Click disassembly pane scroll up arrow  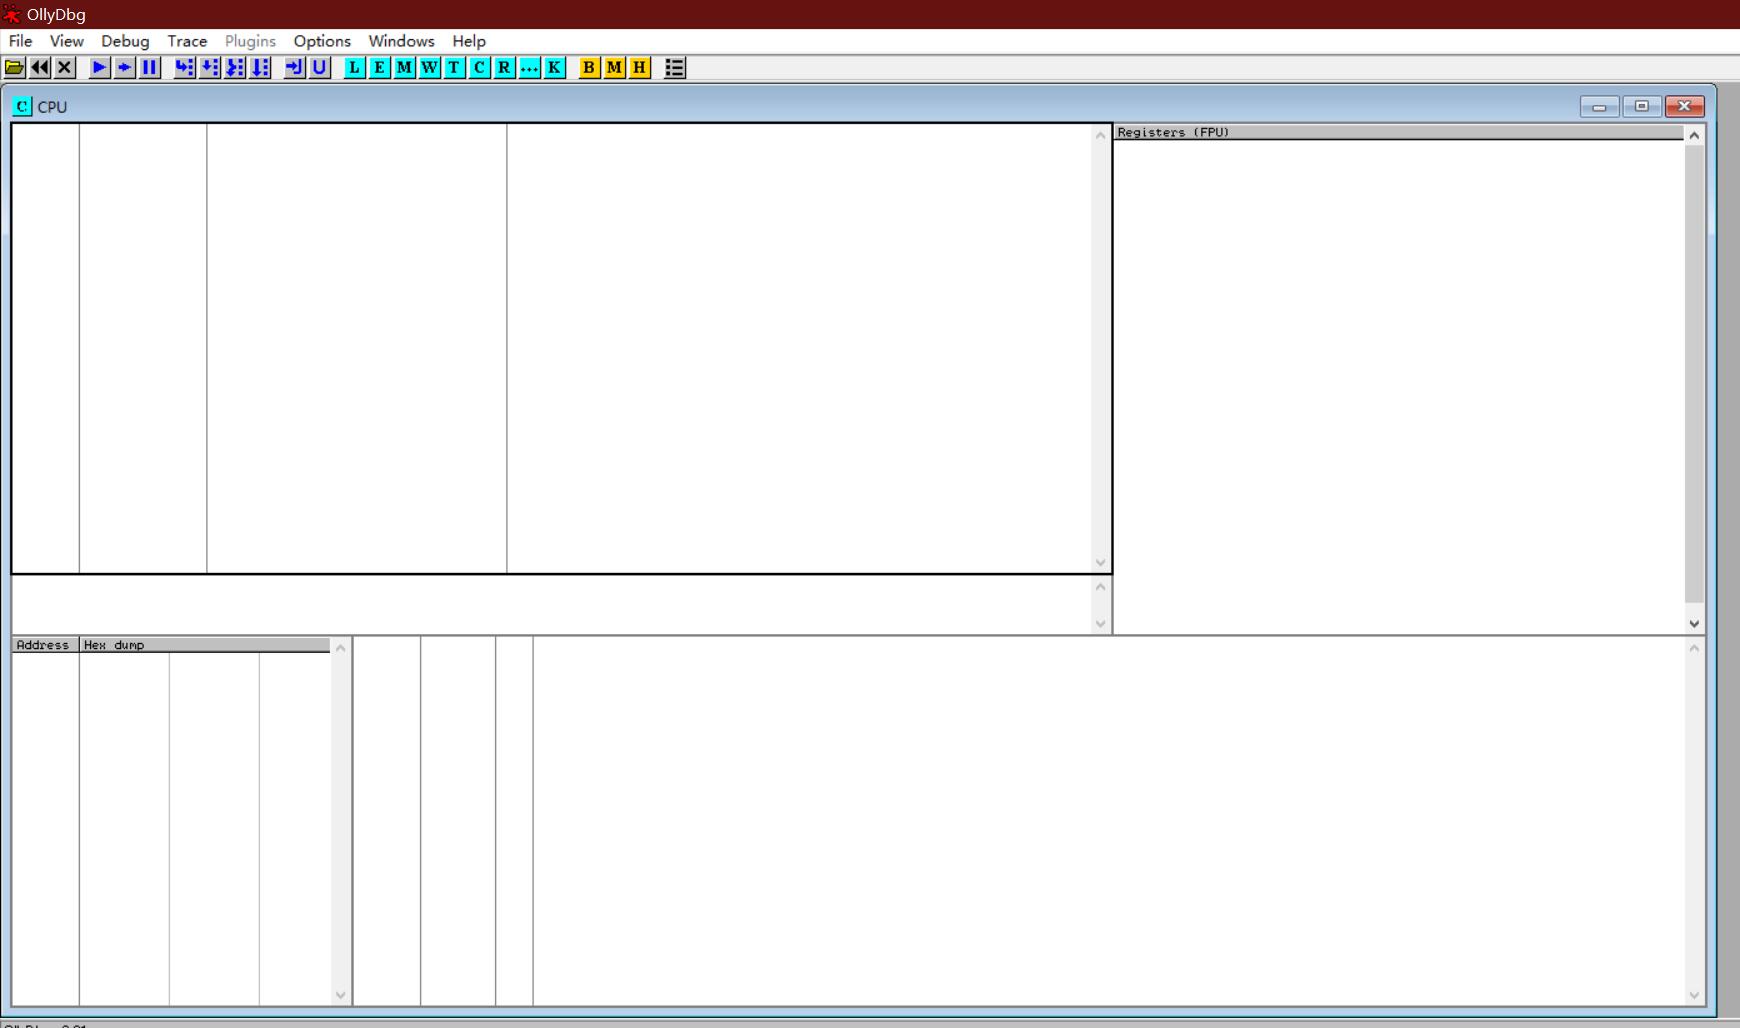click(x=1101, y=135)
